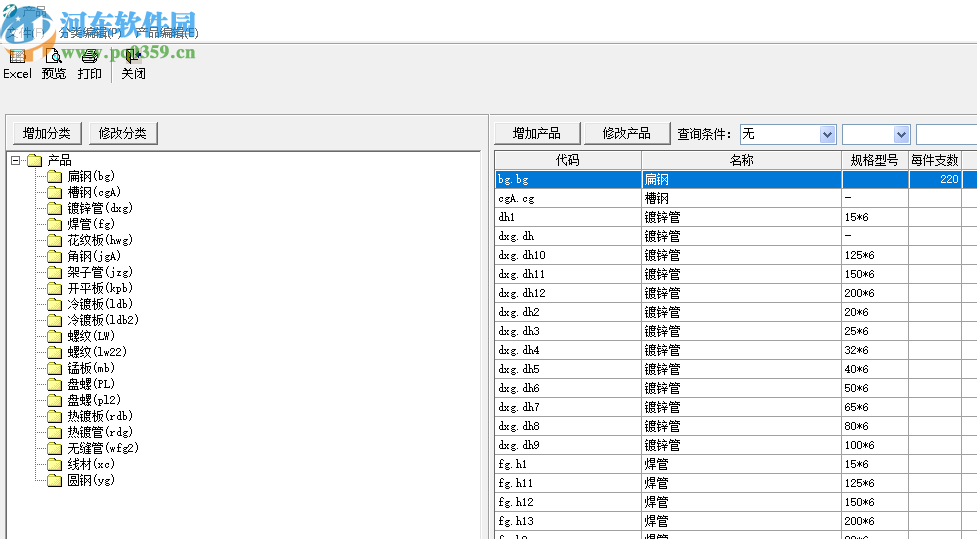977x539 pixels.
Task: Click the 修改分类 button
Action: tap(123, 133)
